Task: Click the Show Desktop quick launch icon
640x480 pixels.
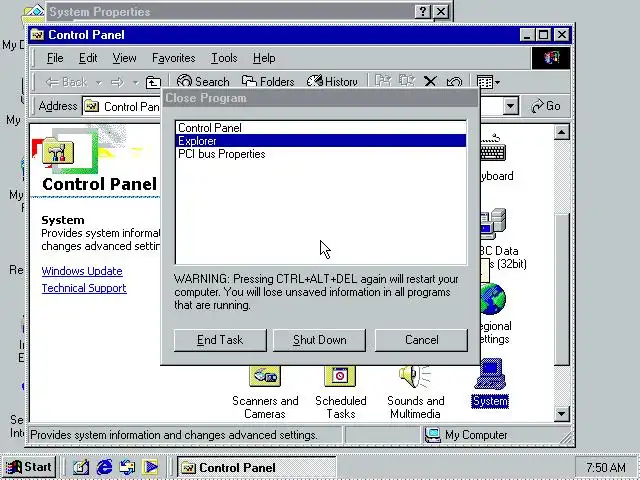Action: point(81,467)
